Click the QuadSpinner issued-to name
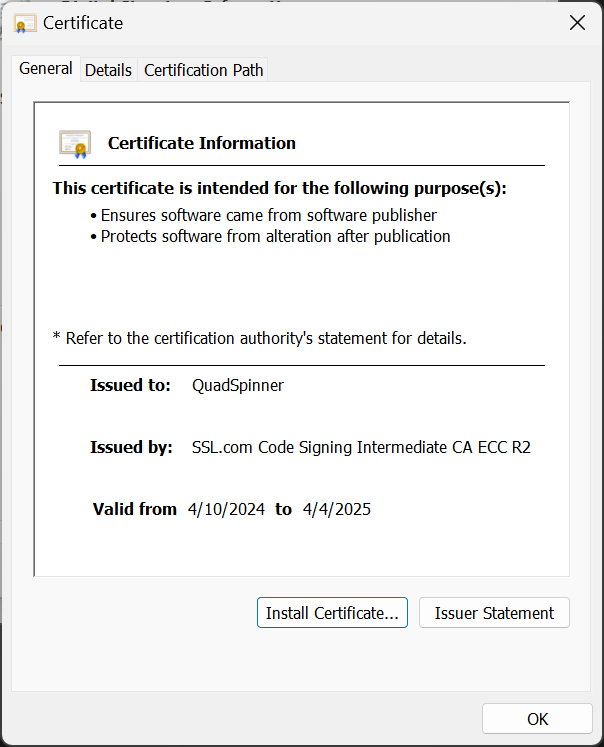 coord(238,385)
